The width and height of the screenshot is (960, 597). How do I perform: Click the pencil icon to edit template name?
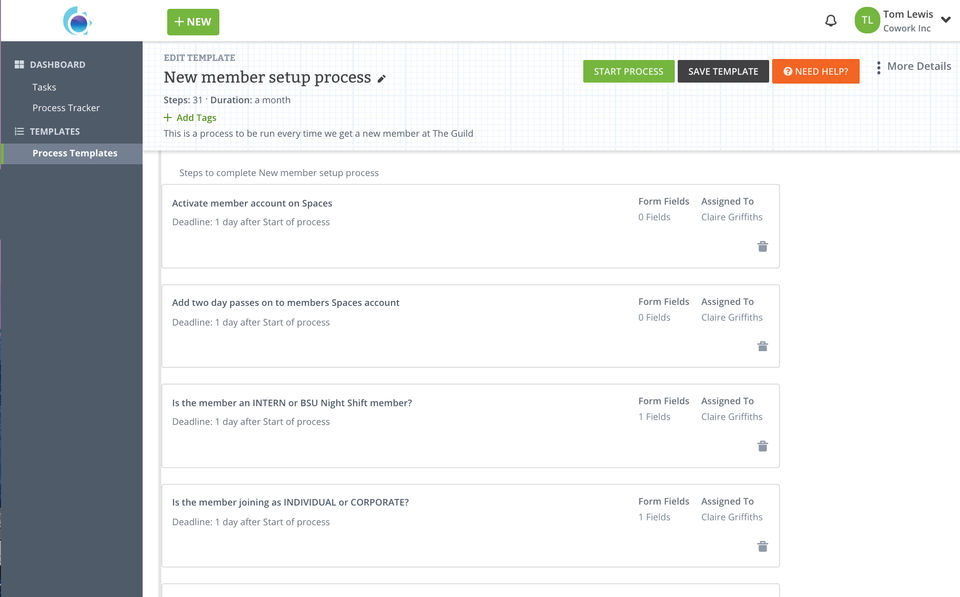click(x=381, y=79)
